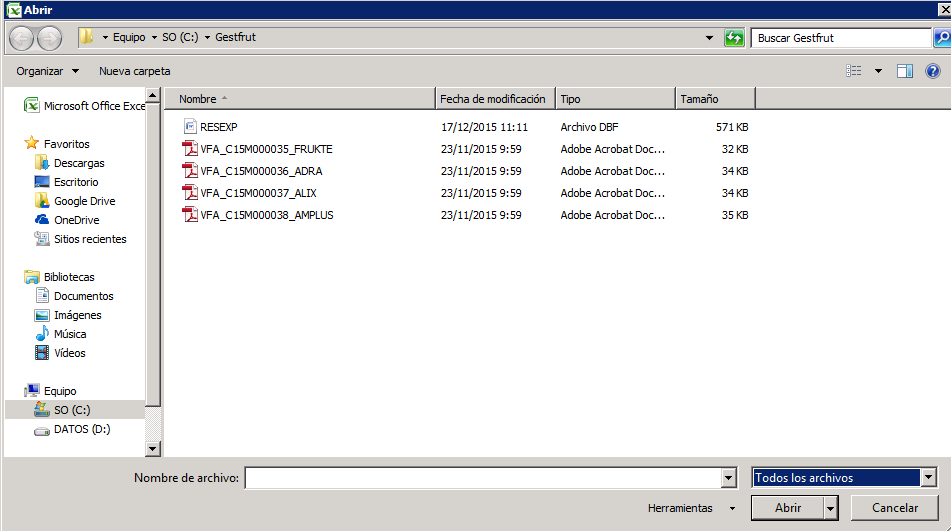Expand the Organizar menu

[x=47, y=71]
